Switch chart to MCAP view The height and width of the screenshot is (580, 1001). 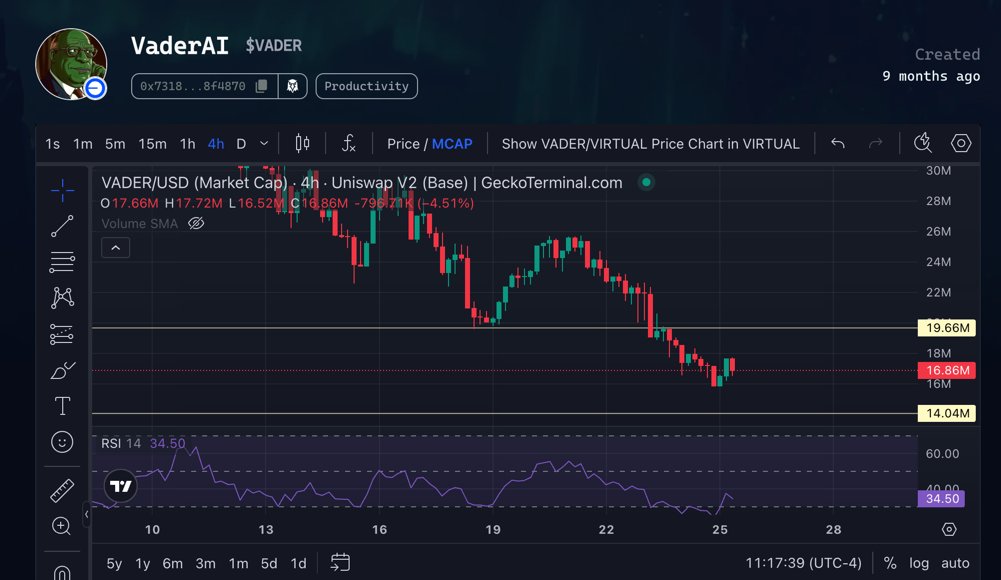pyautogui.click(x=452, y=144)
